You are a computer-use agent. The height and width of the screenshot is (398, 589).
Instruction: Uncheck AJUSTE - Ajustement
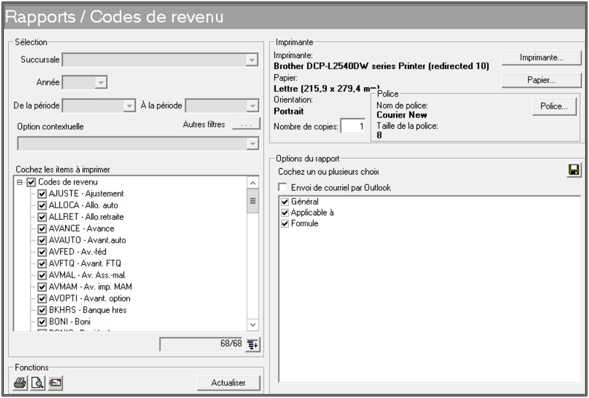42,194
